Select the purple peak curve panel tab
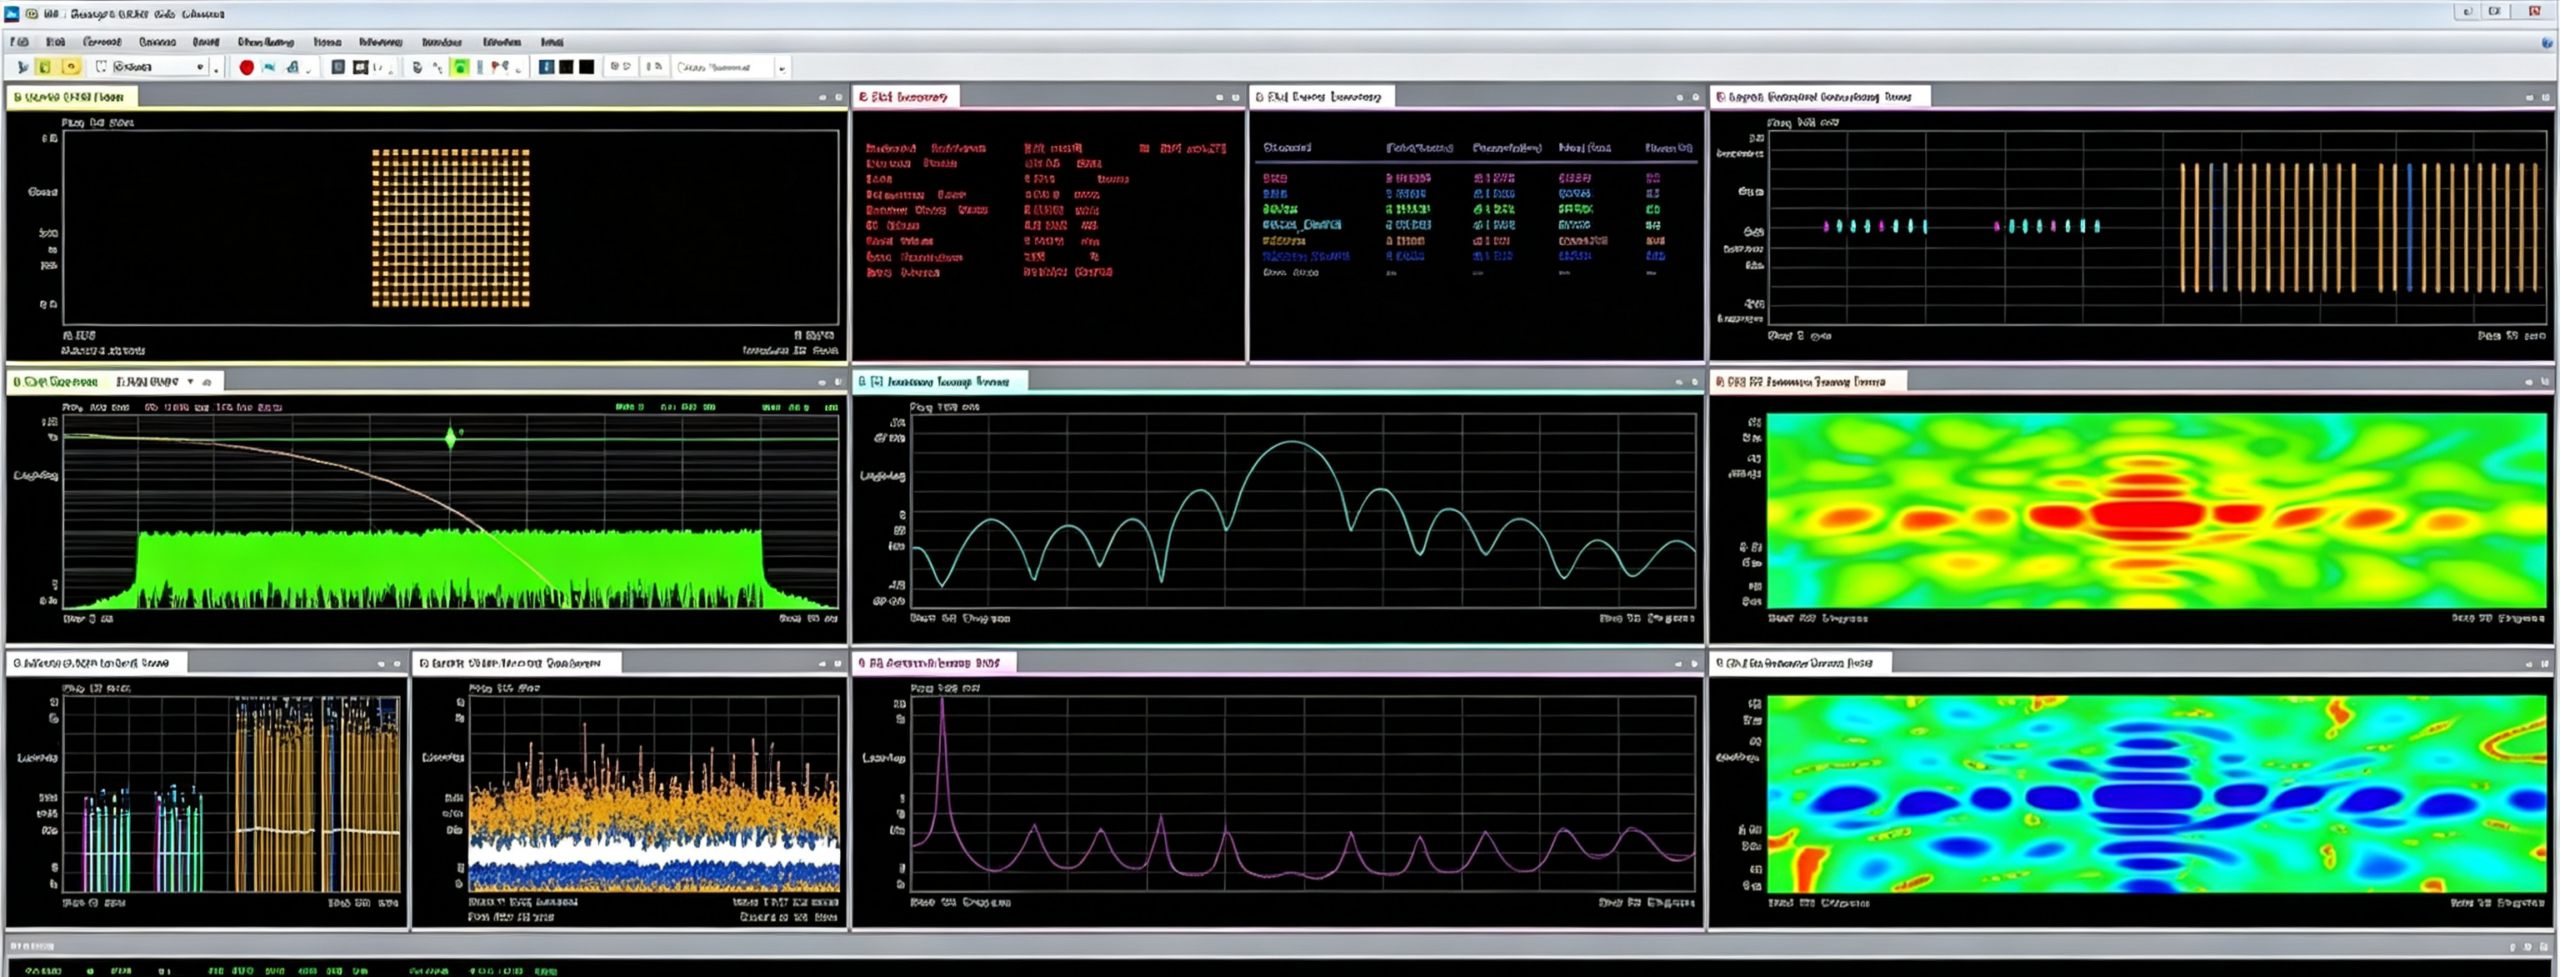2560x977 pixels. [x=933, y=663]
